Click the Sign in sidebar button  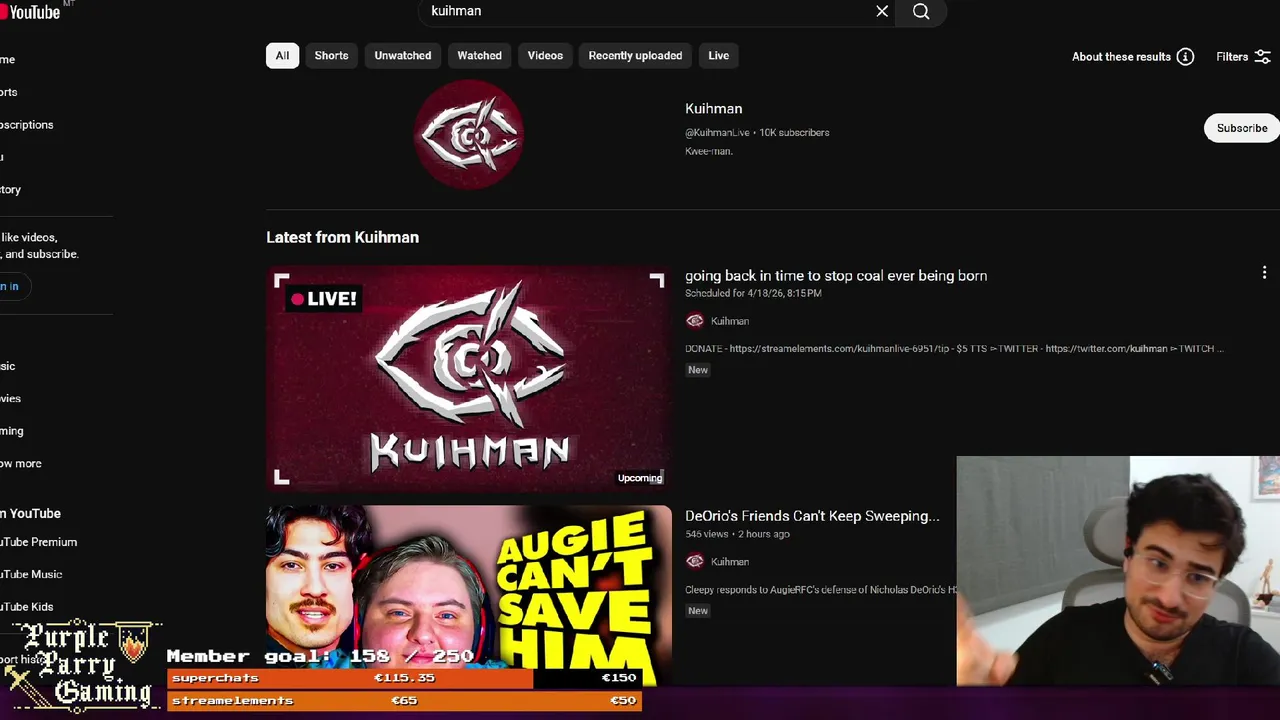pyautogui.click(x=14, y=287)
